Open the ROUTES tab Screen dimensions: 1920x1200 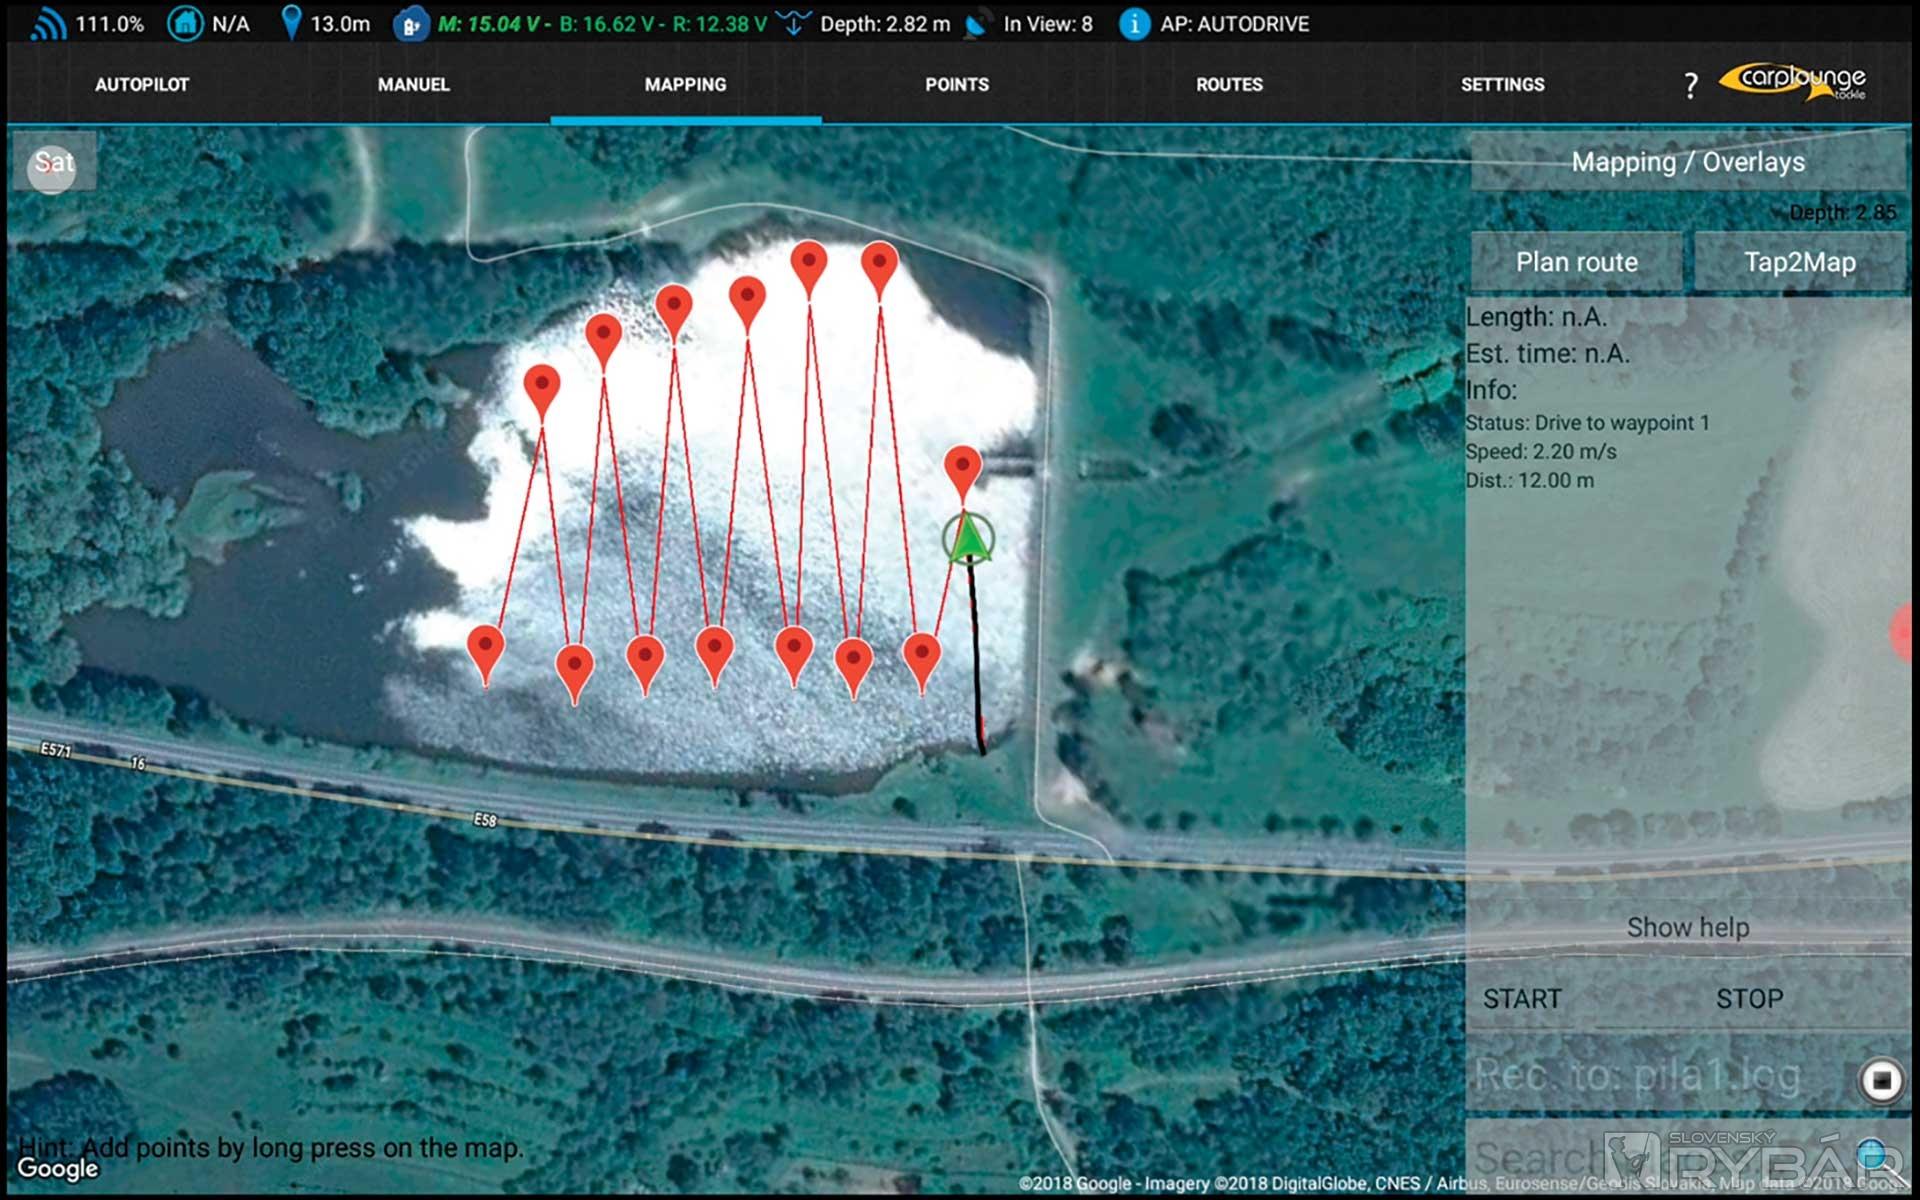tap(1229, 85)
